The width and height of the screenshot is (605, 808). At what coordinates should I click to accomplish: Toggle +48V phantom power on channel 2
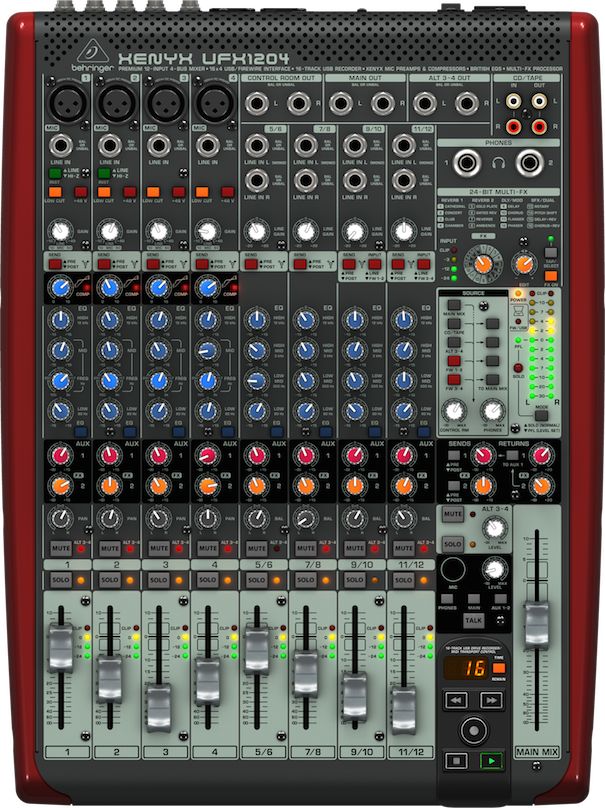pyautogui.click(x=129, y=192)
